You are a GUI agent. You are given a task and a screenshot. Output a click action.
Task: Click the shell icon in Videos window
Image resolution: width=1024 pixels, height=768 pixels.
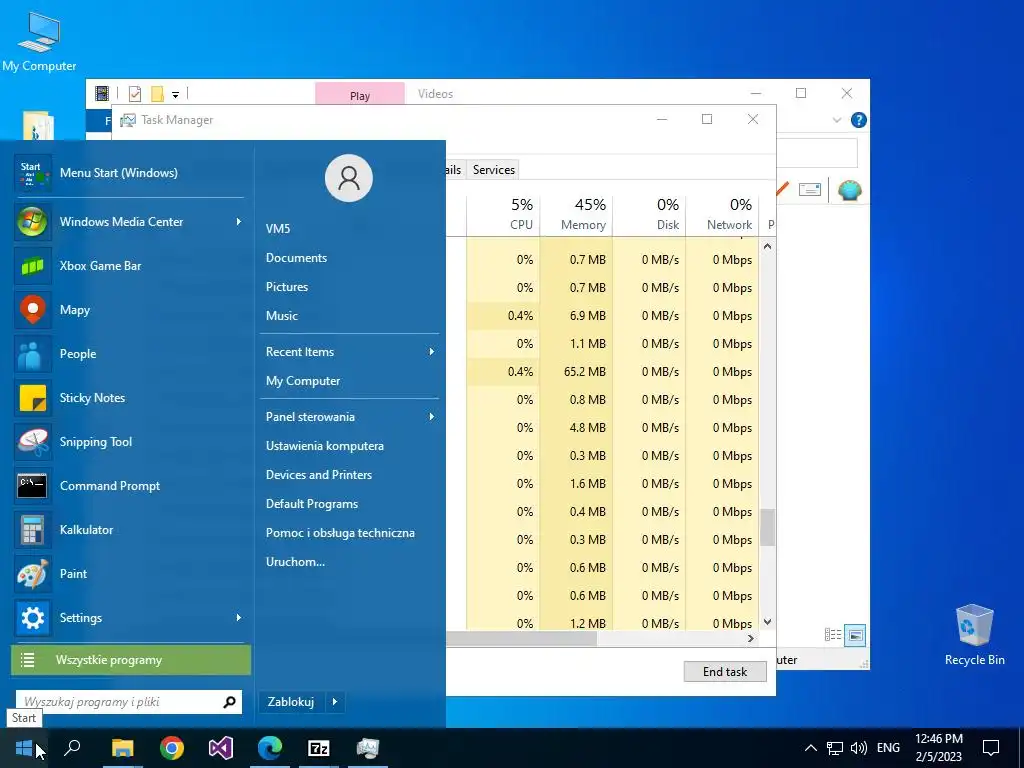tap(850, 190)
